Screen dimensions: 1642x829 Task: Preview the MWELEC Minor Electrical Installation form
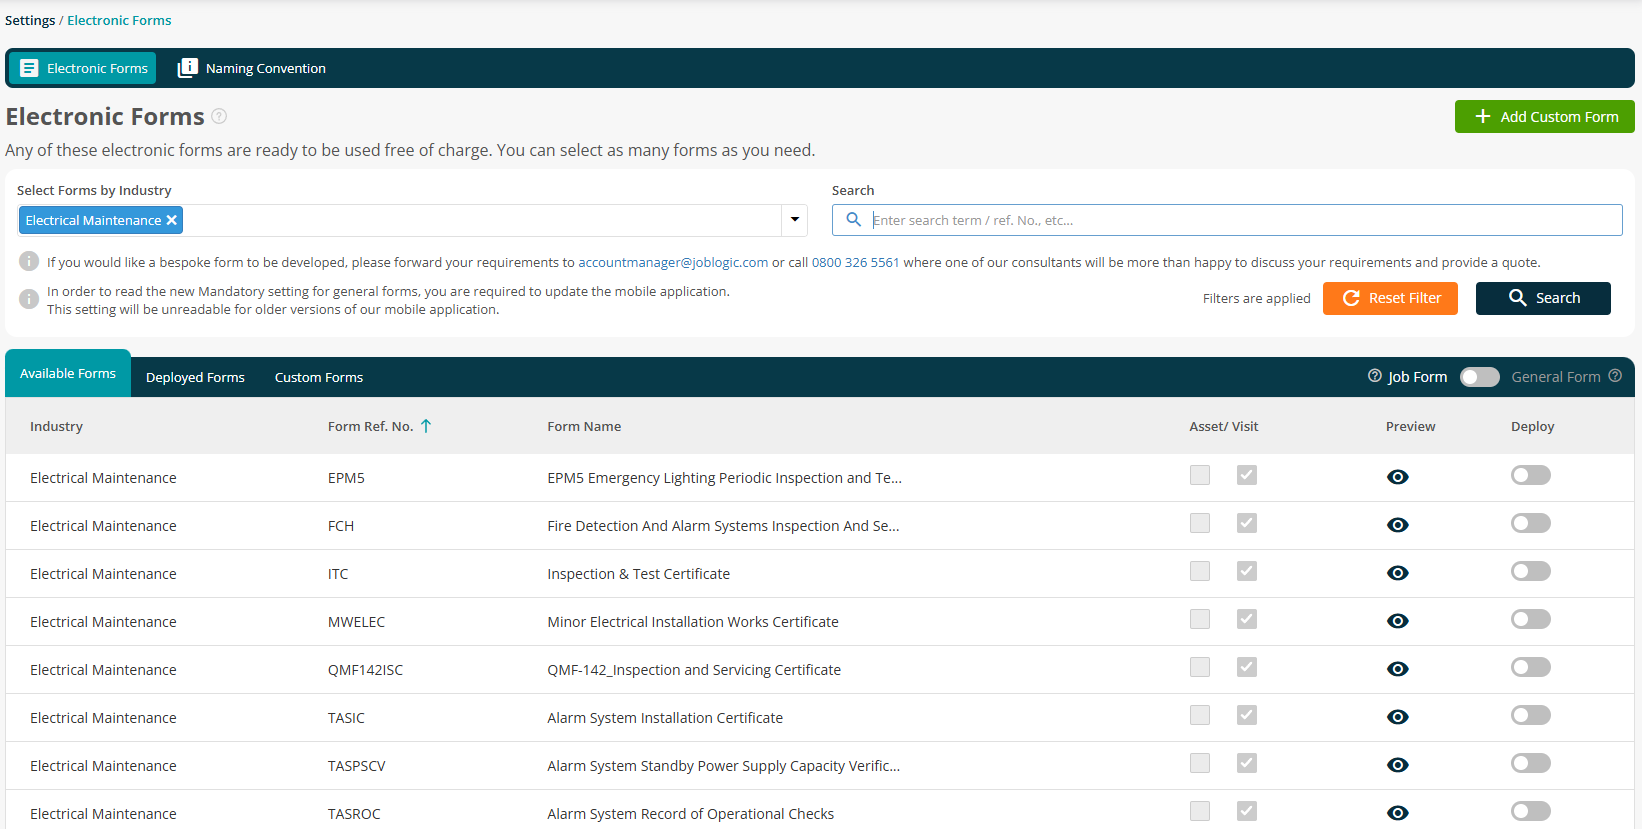[1398, 621]
